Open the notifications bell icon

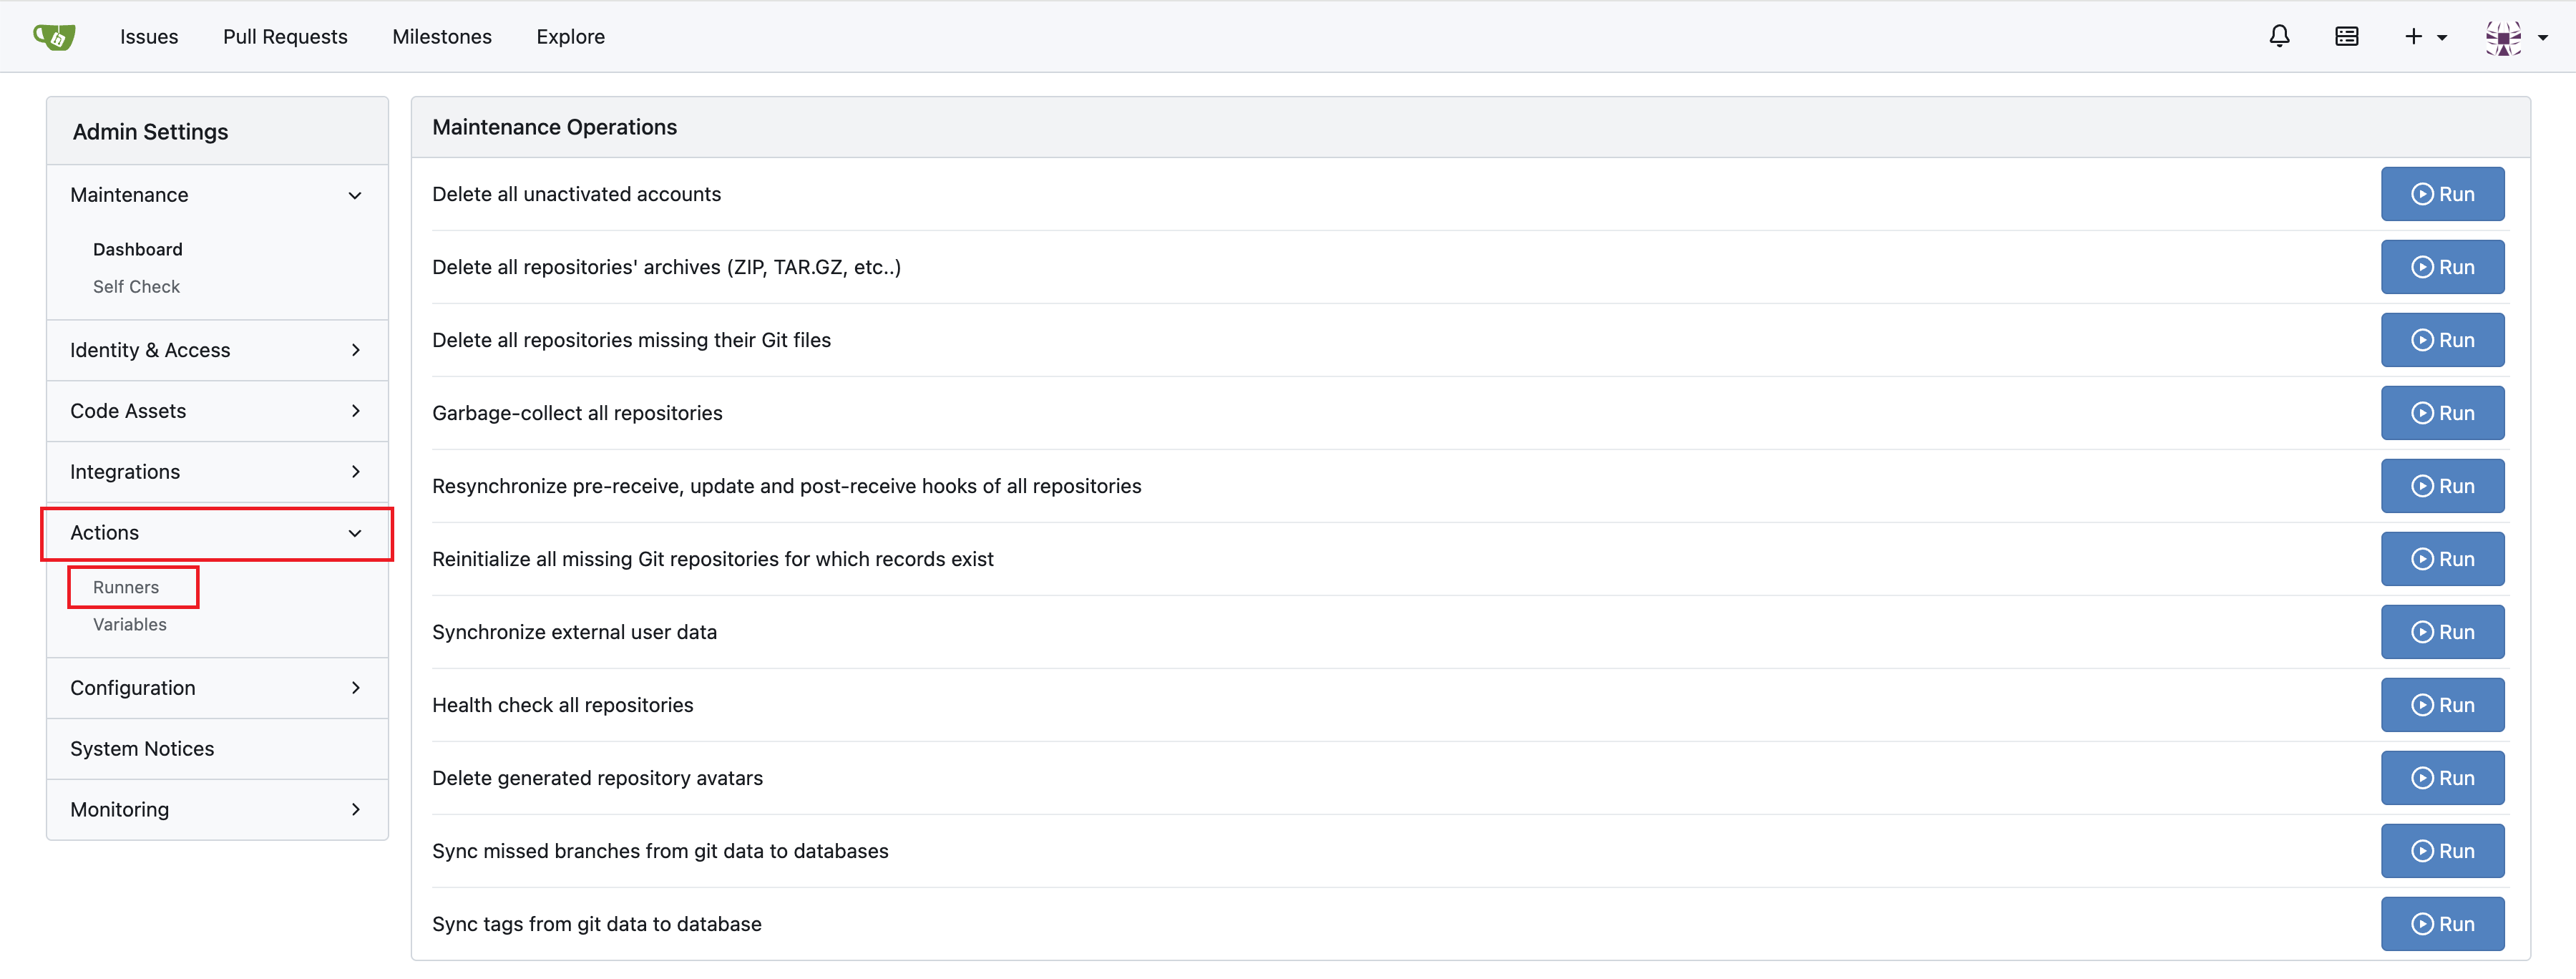(2278, 37)
